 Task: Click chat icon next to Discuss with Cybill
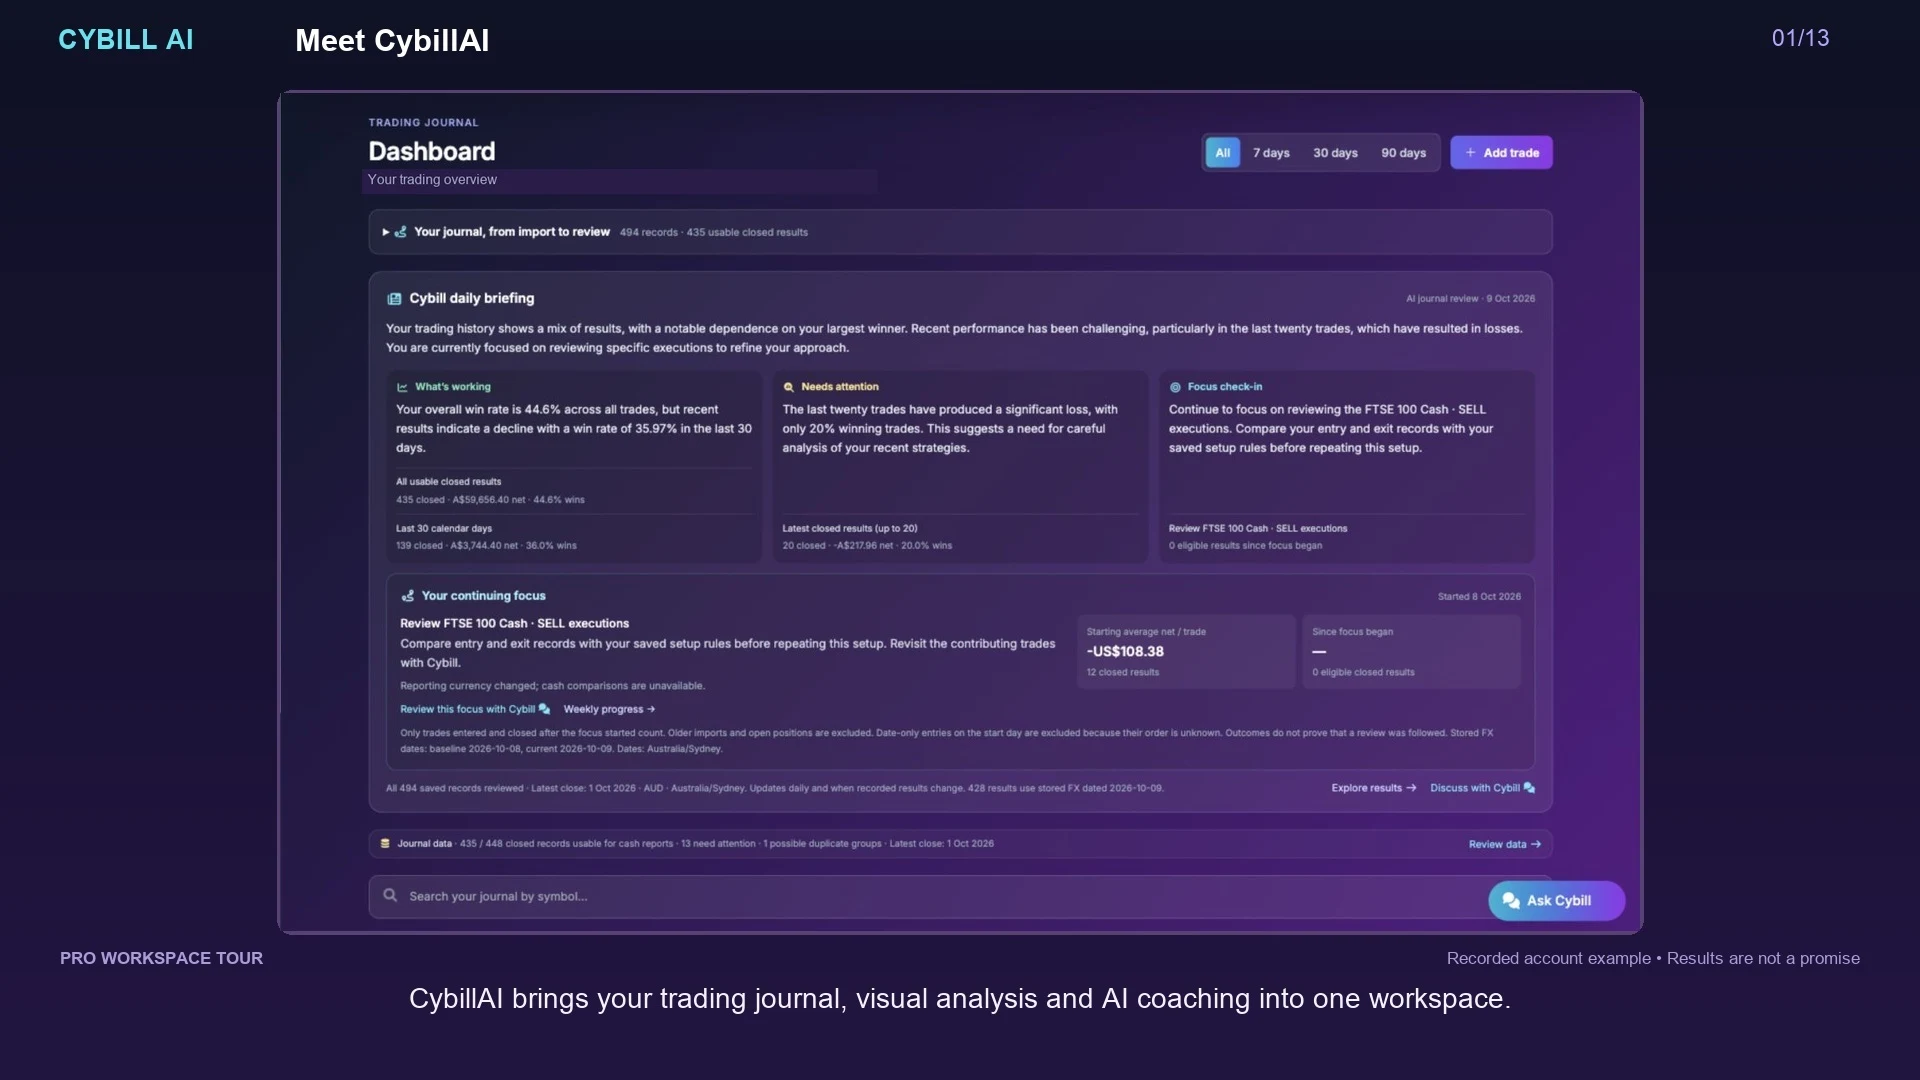tap(1529, 788)
